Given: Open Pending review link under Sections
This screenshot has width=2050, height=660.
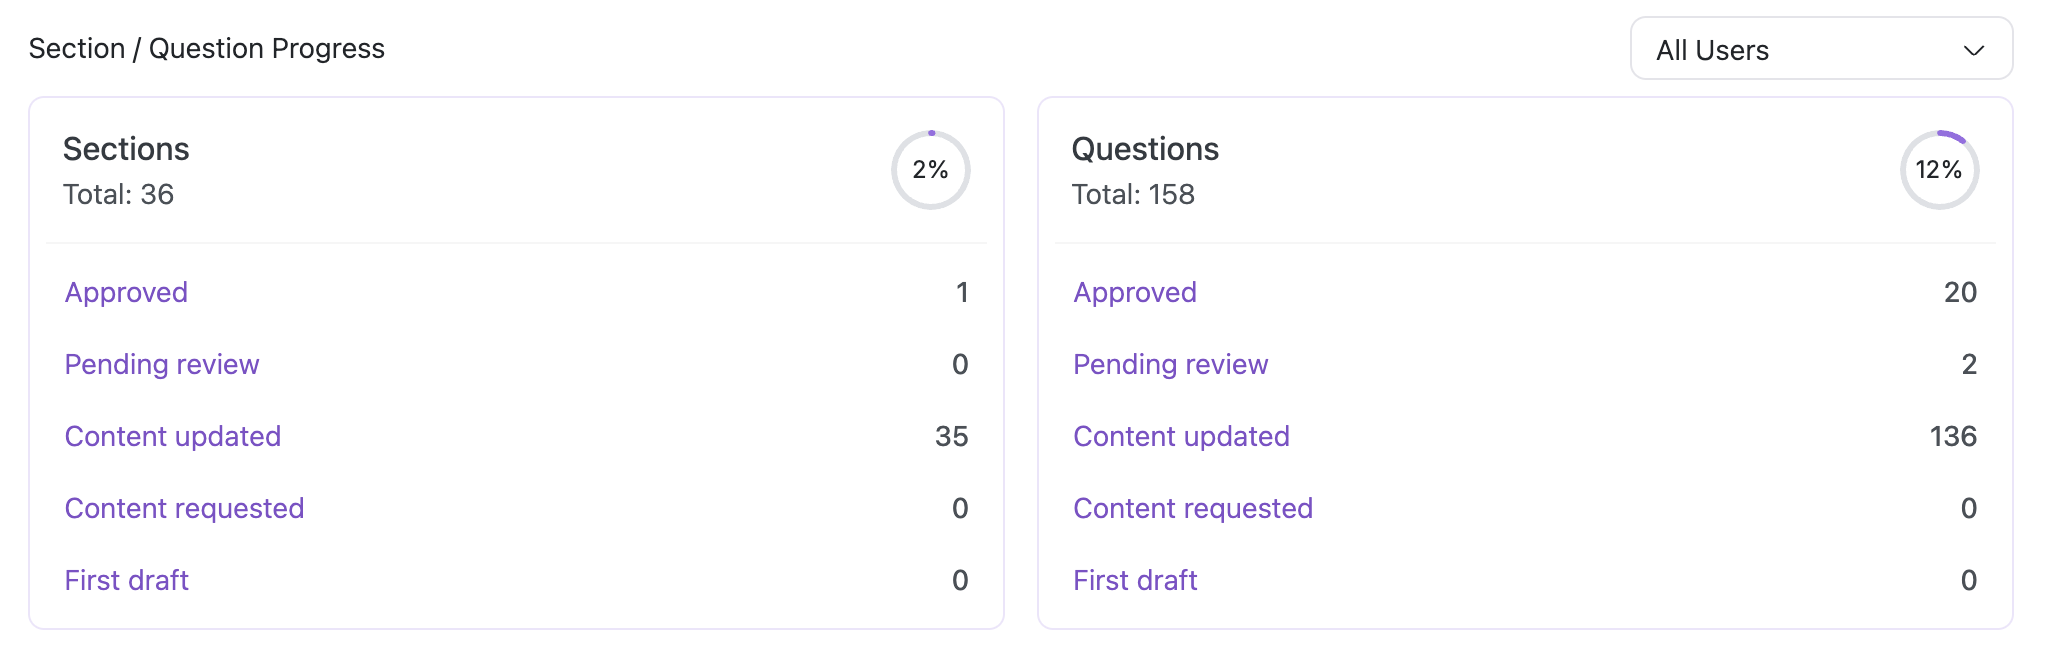Looking at the screenshot, I should pos(162,364).
